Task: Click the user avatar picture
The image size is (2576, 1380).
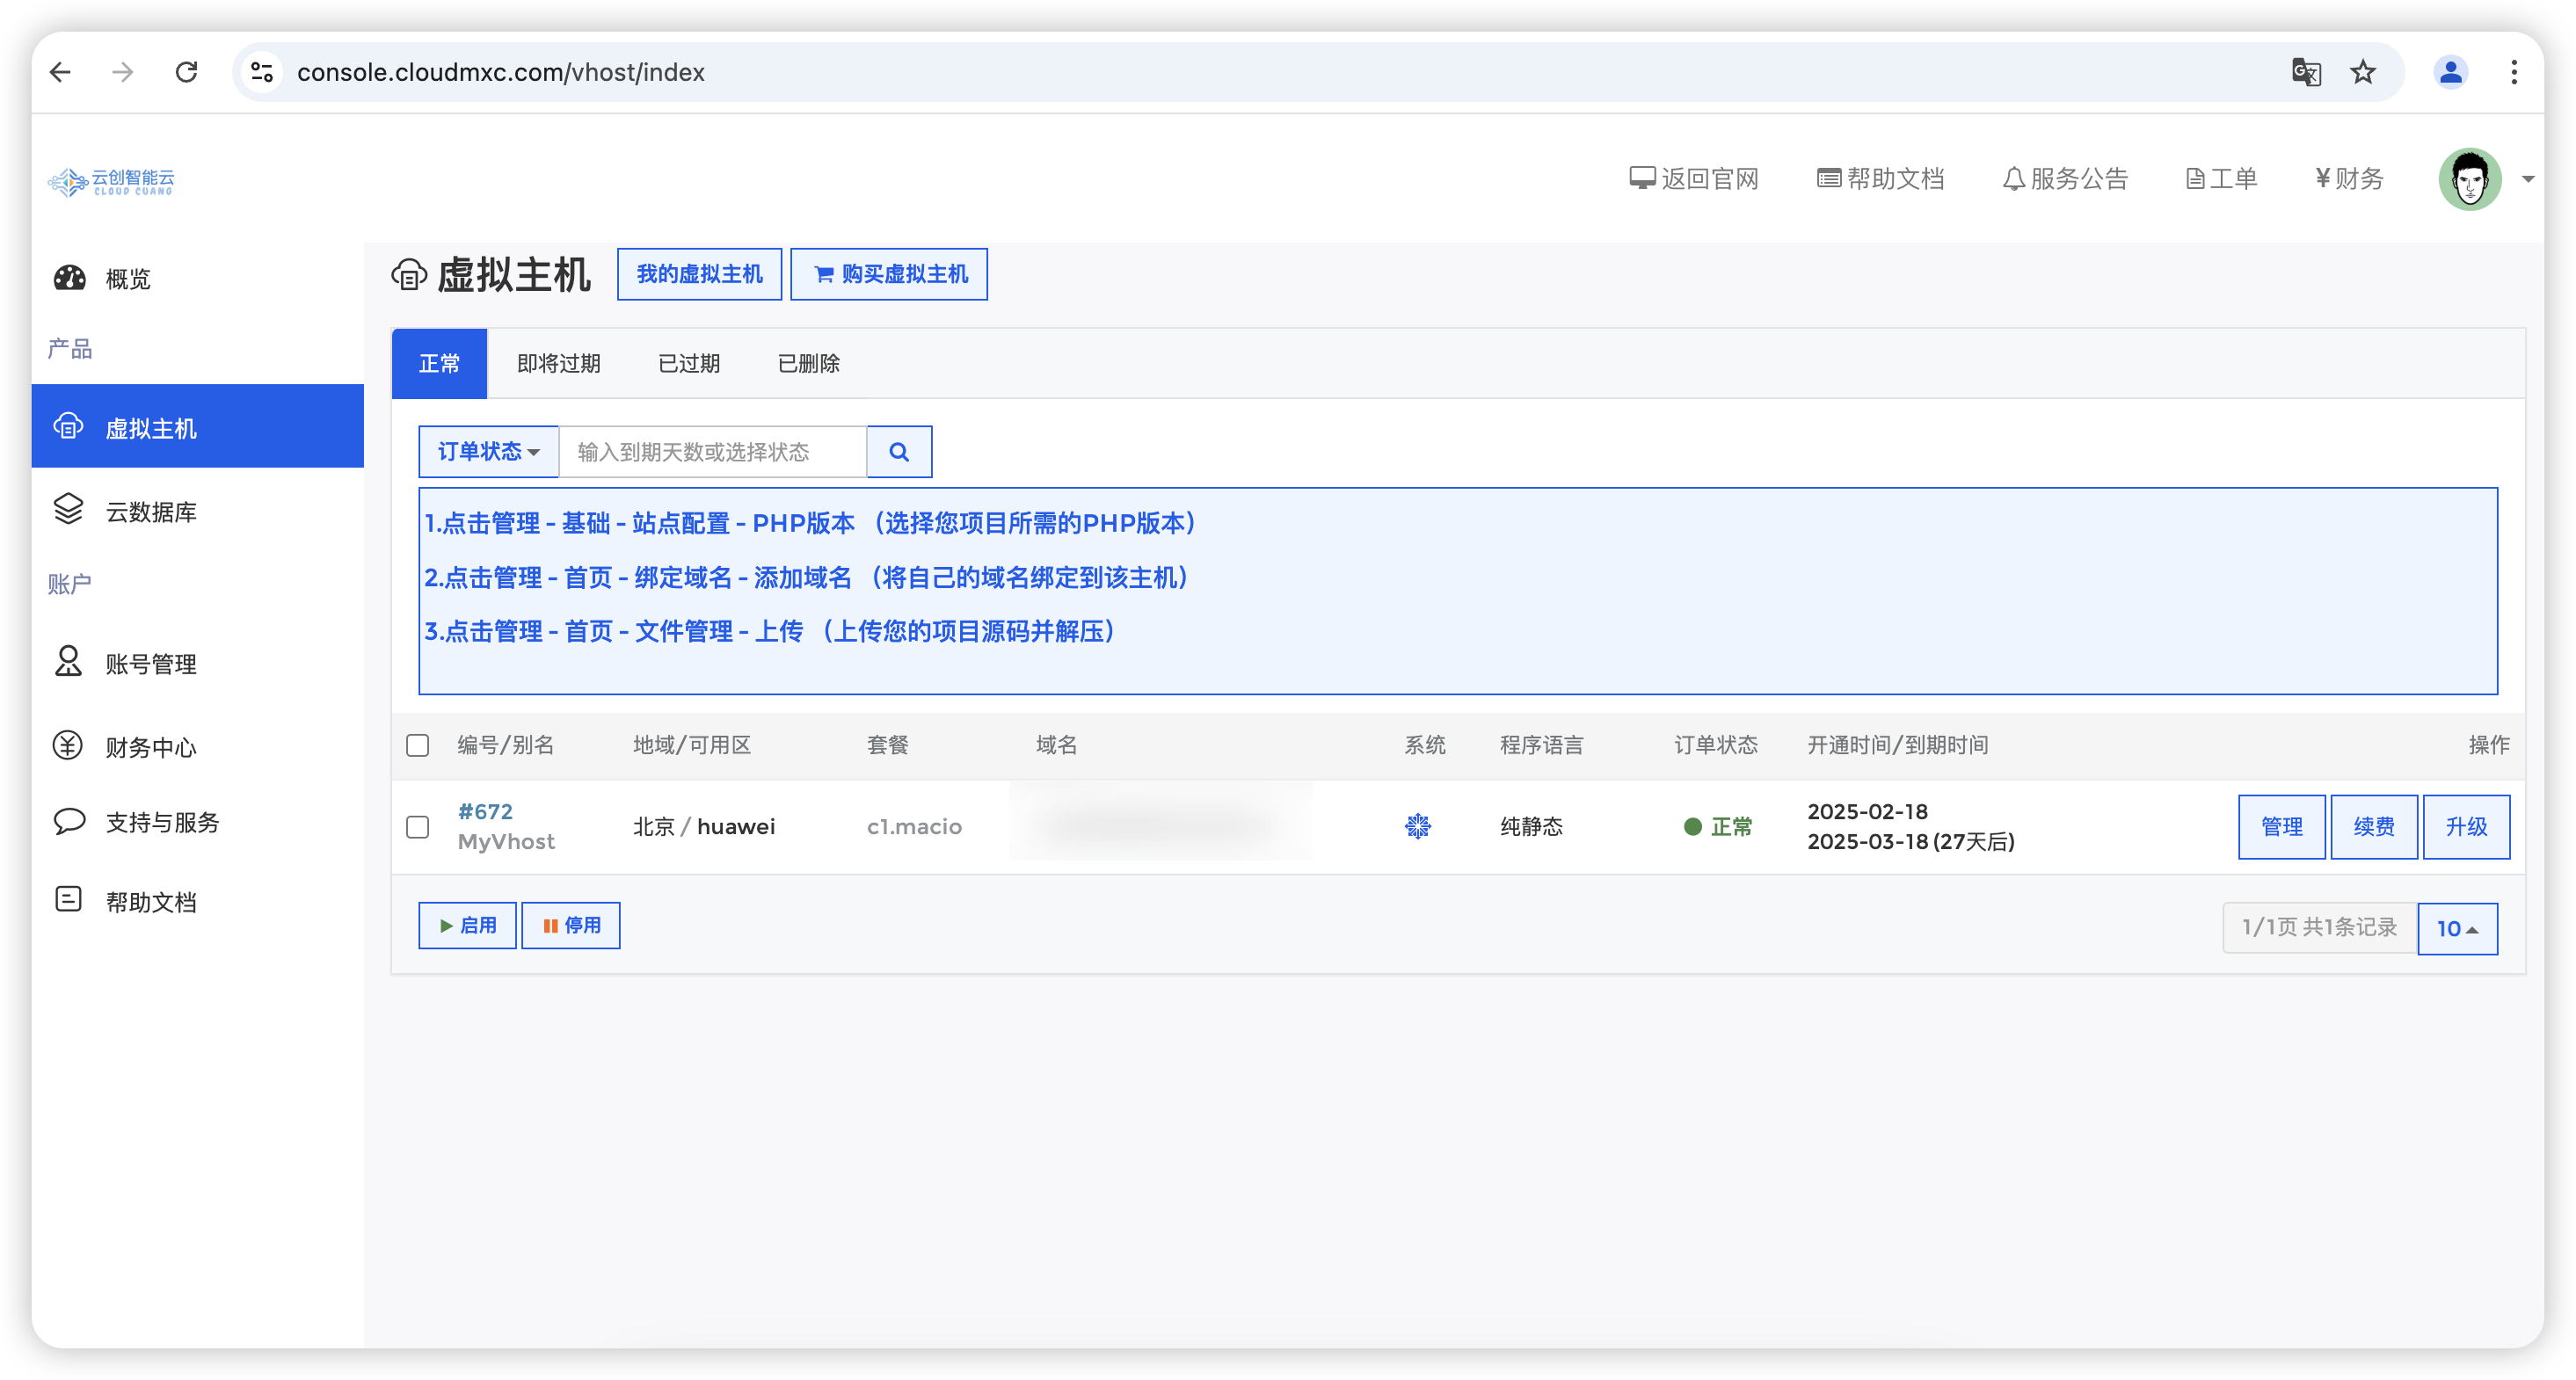Action: [2469, 179]
